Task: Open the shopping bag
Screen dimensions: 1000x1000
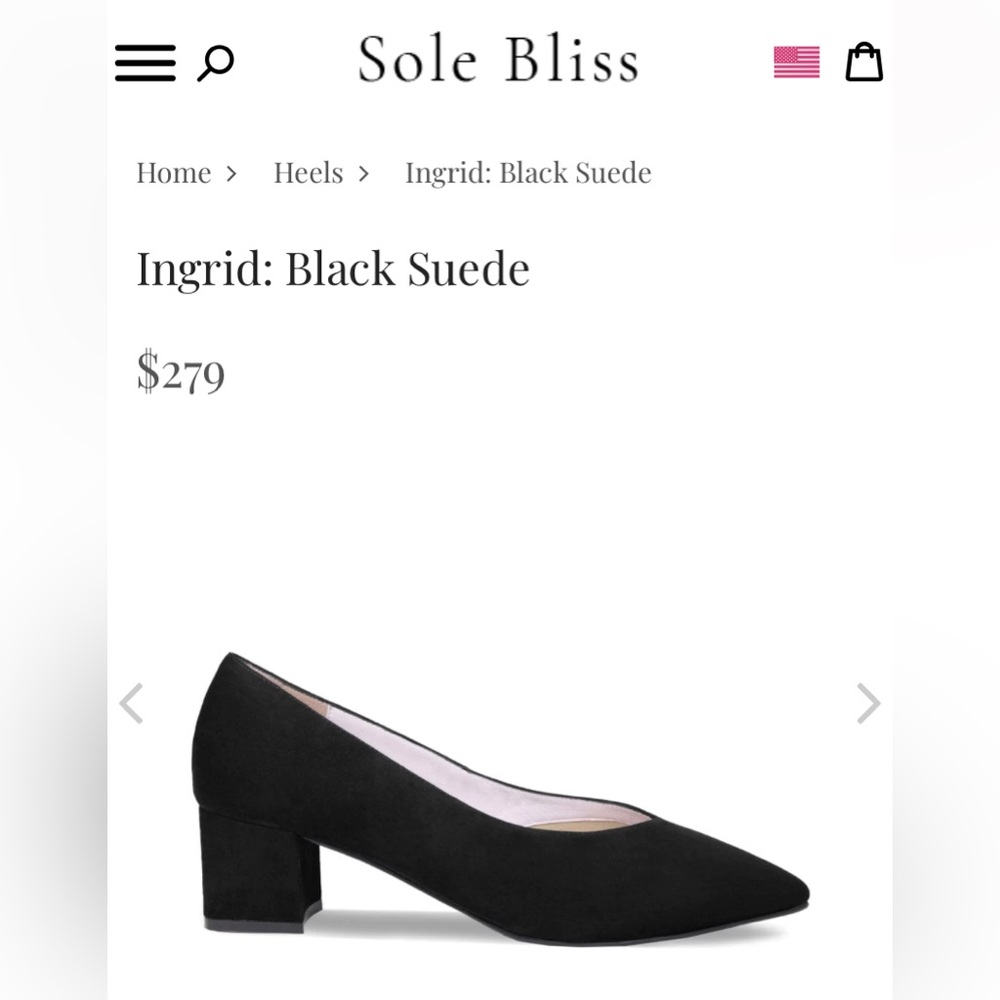Action: tap(864, 62)
